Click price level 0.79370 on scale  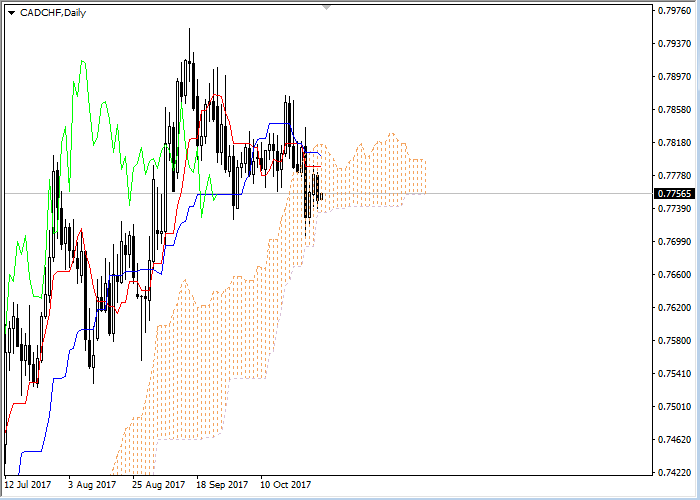(675, 43)
